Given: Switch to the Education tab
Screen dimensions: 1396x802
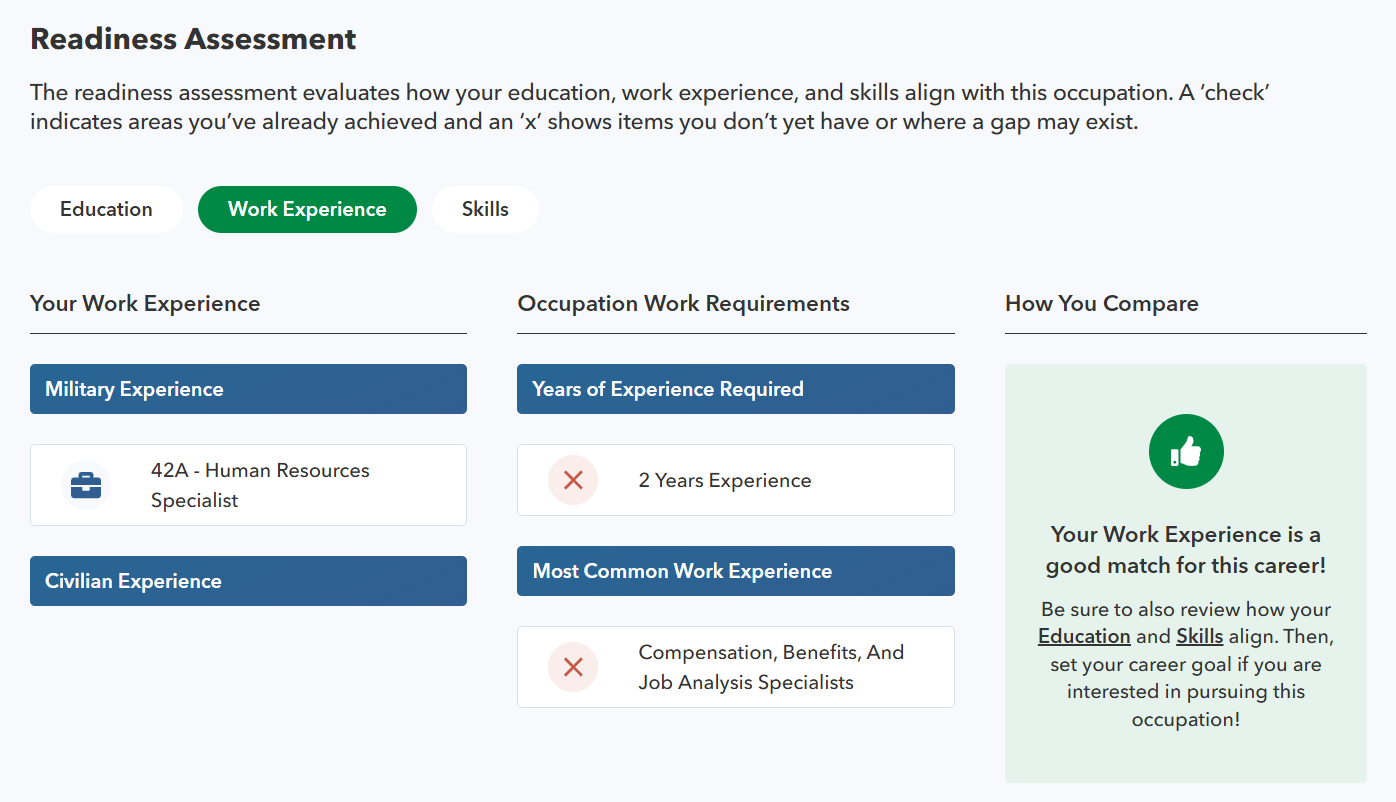Looking at the screenshot, I should [x=105, y=209].
